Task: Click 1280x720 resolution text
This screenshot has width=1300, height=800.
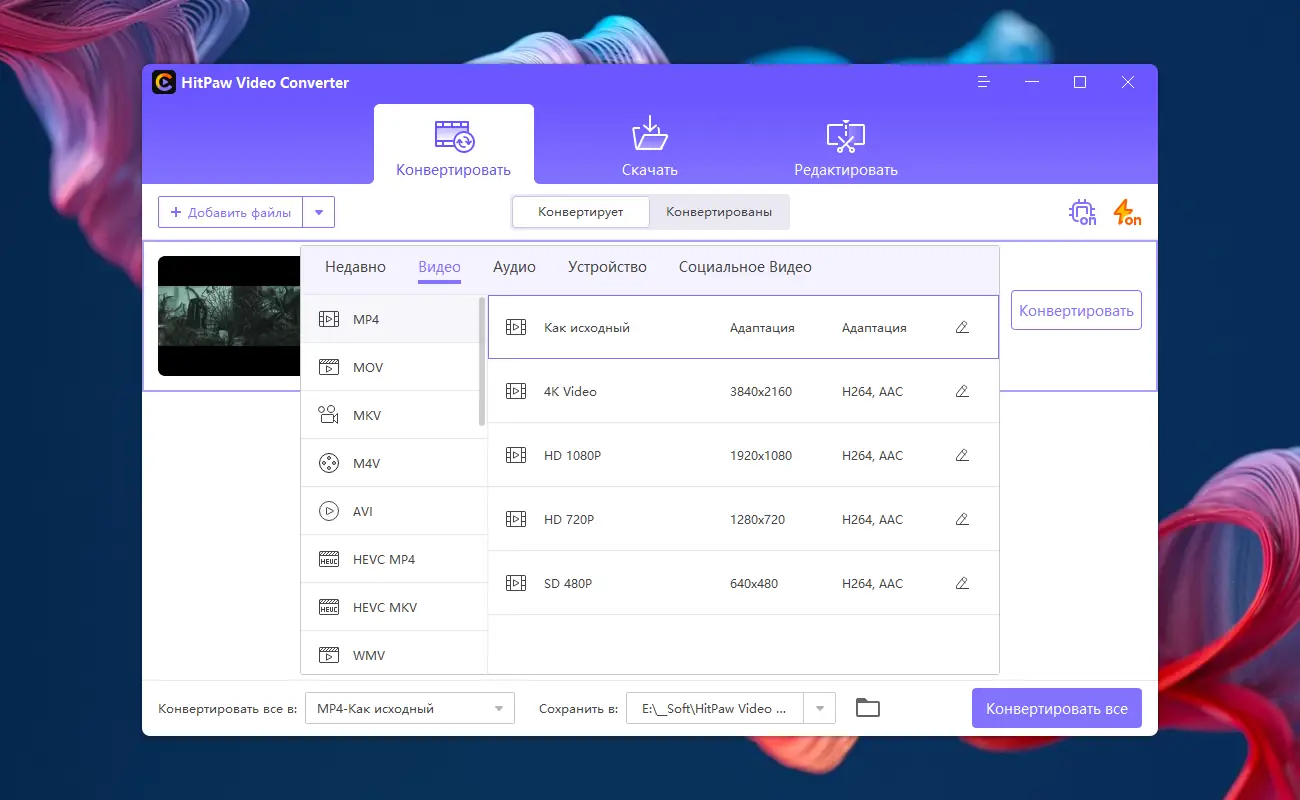Action: (x=758, y=519)
